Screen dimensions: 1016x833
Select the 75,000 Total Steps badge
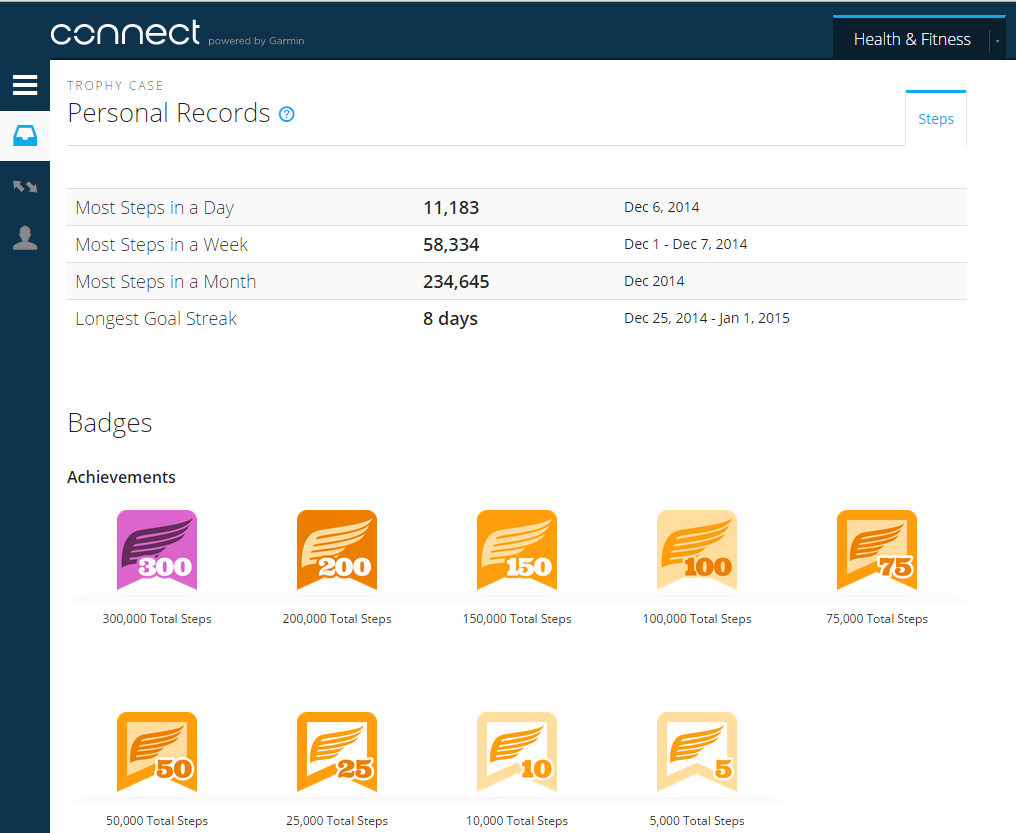click(877, 550)
